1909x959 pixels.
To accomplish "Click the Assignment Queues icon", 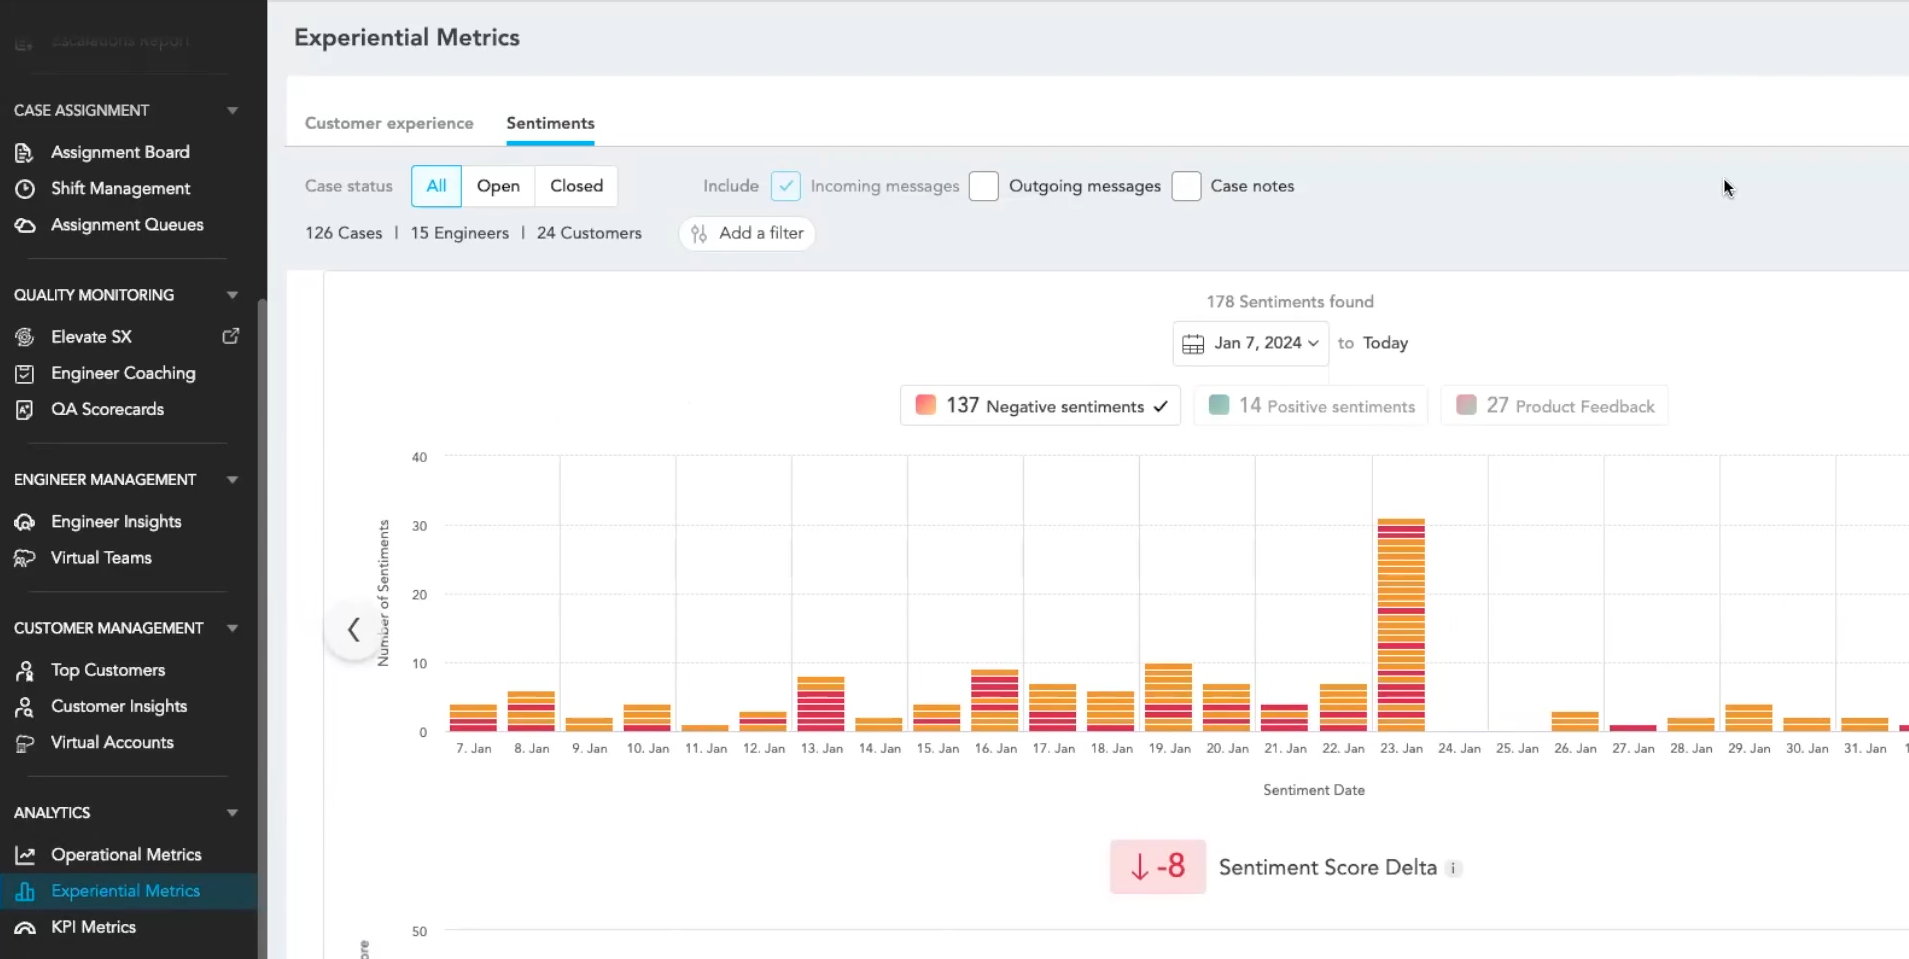I will [x=25, y=226].
